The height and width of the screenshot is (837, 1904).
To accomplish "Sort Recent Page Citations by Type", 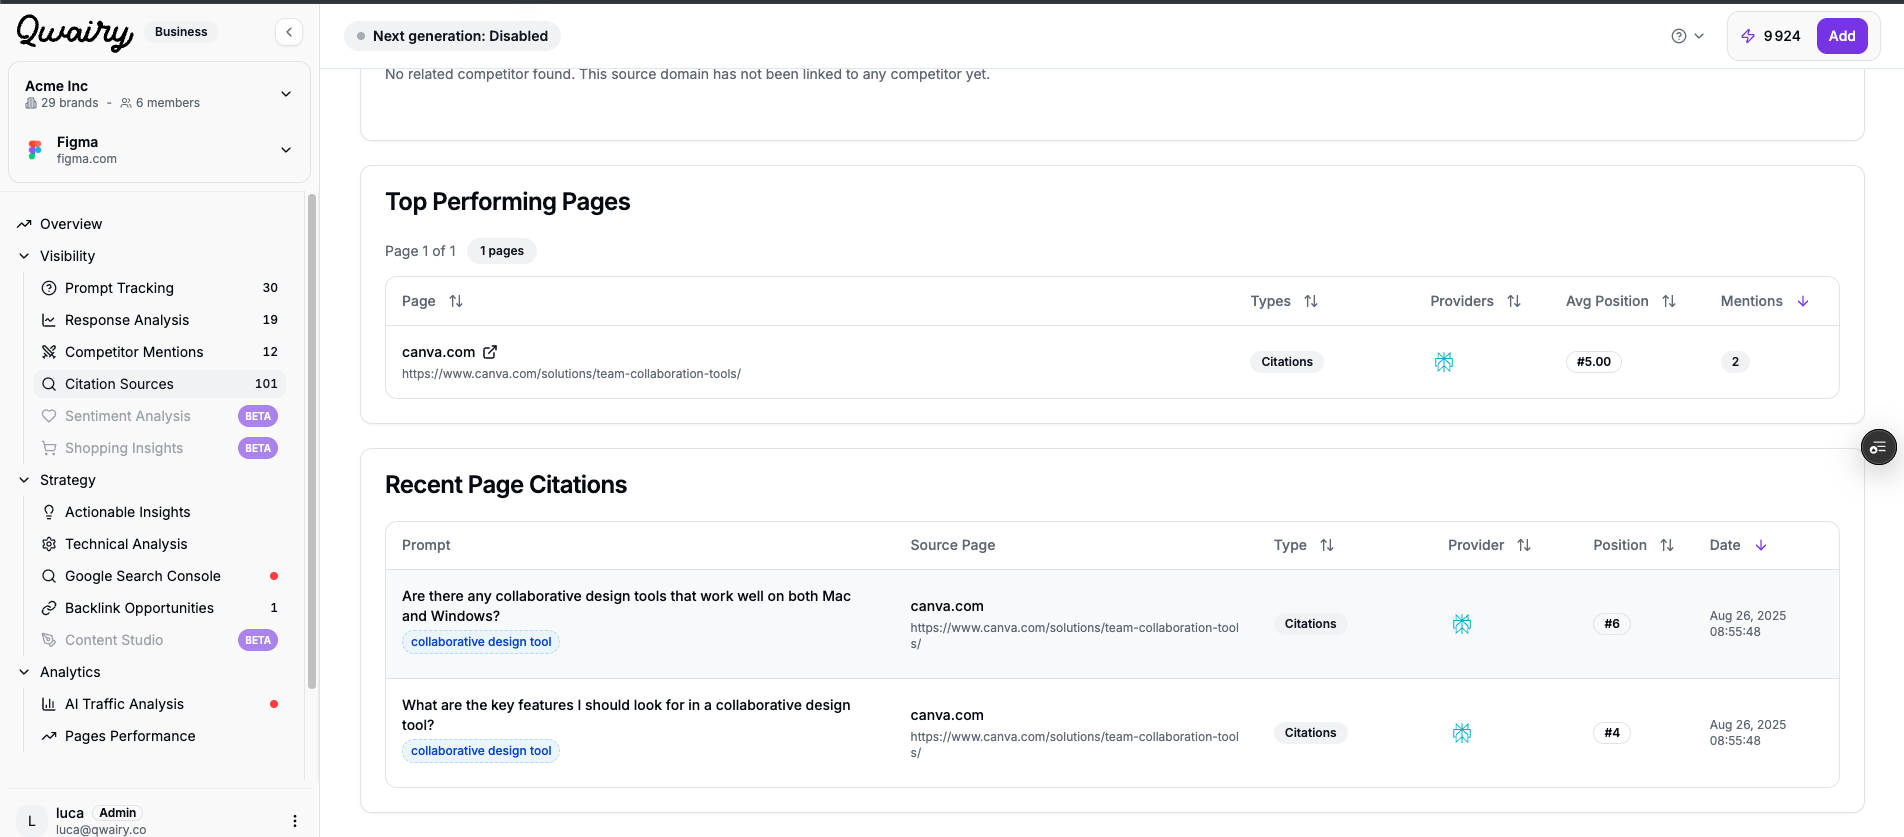I will [1327, 545].
